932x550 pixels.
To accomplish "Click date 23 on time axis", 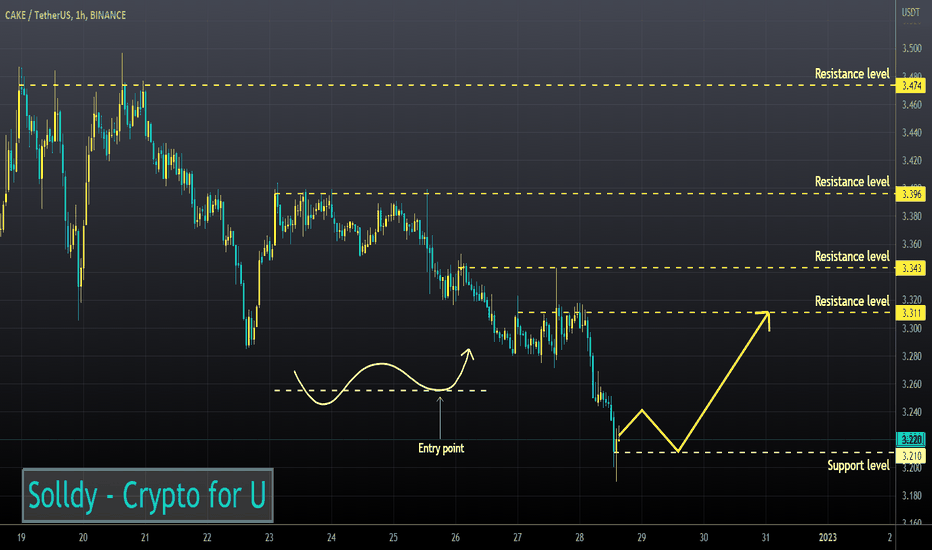I will tap(269, 538).
